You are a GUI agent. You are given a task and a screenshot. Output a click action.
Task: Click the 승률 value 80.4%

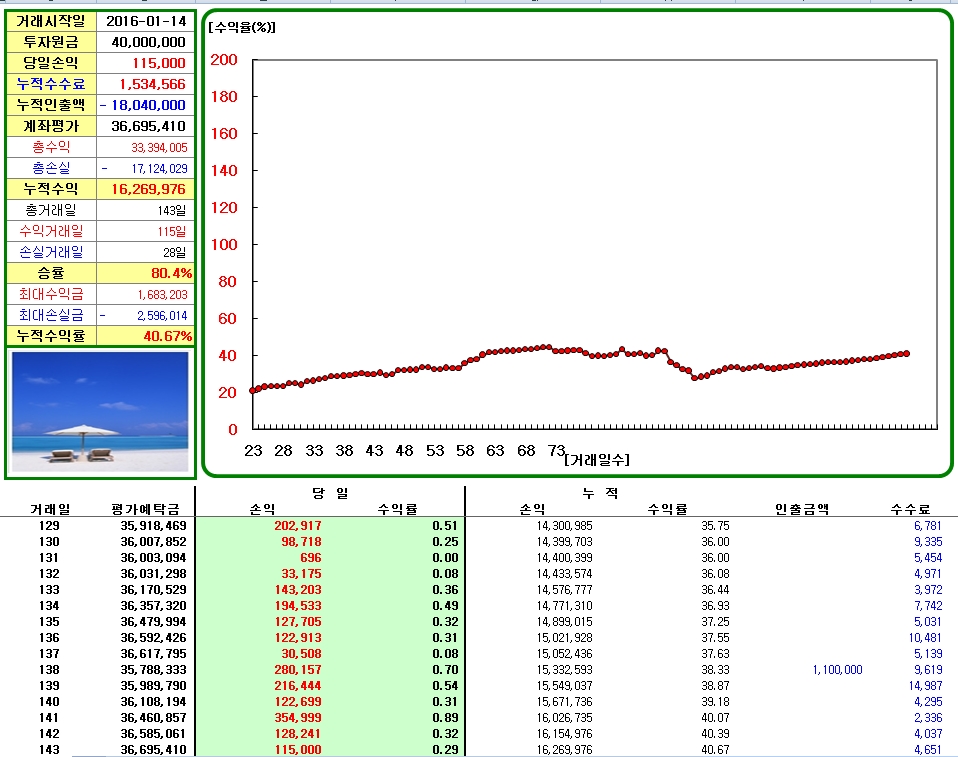coord(146,273)
